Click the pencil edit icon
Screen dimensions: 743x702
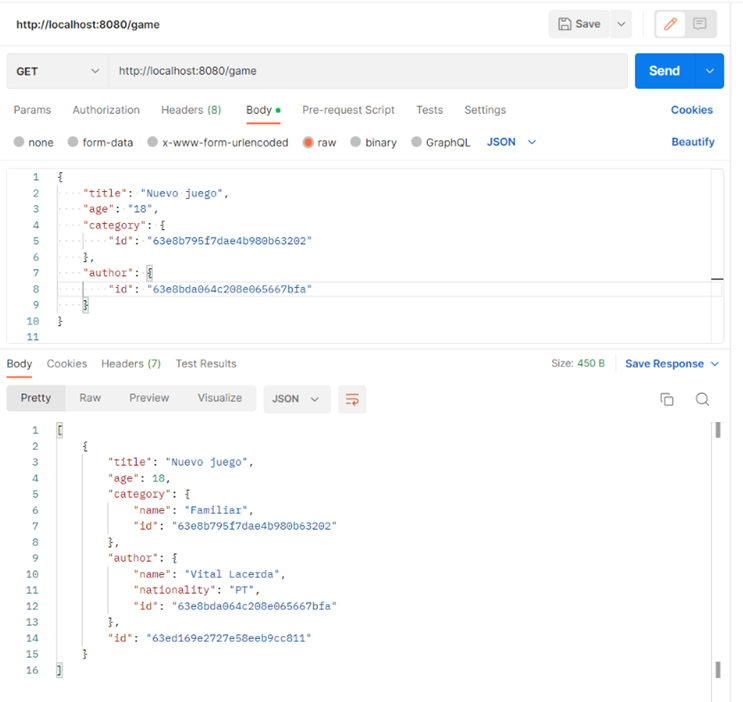pos(671,24)
